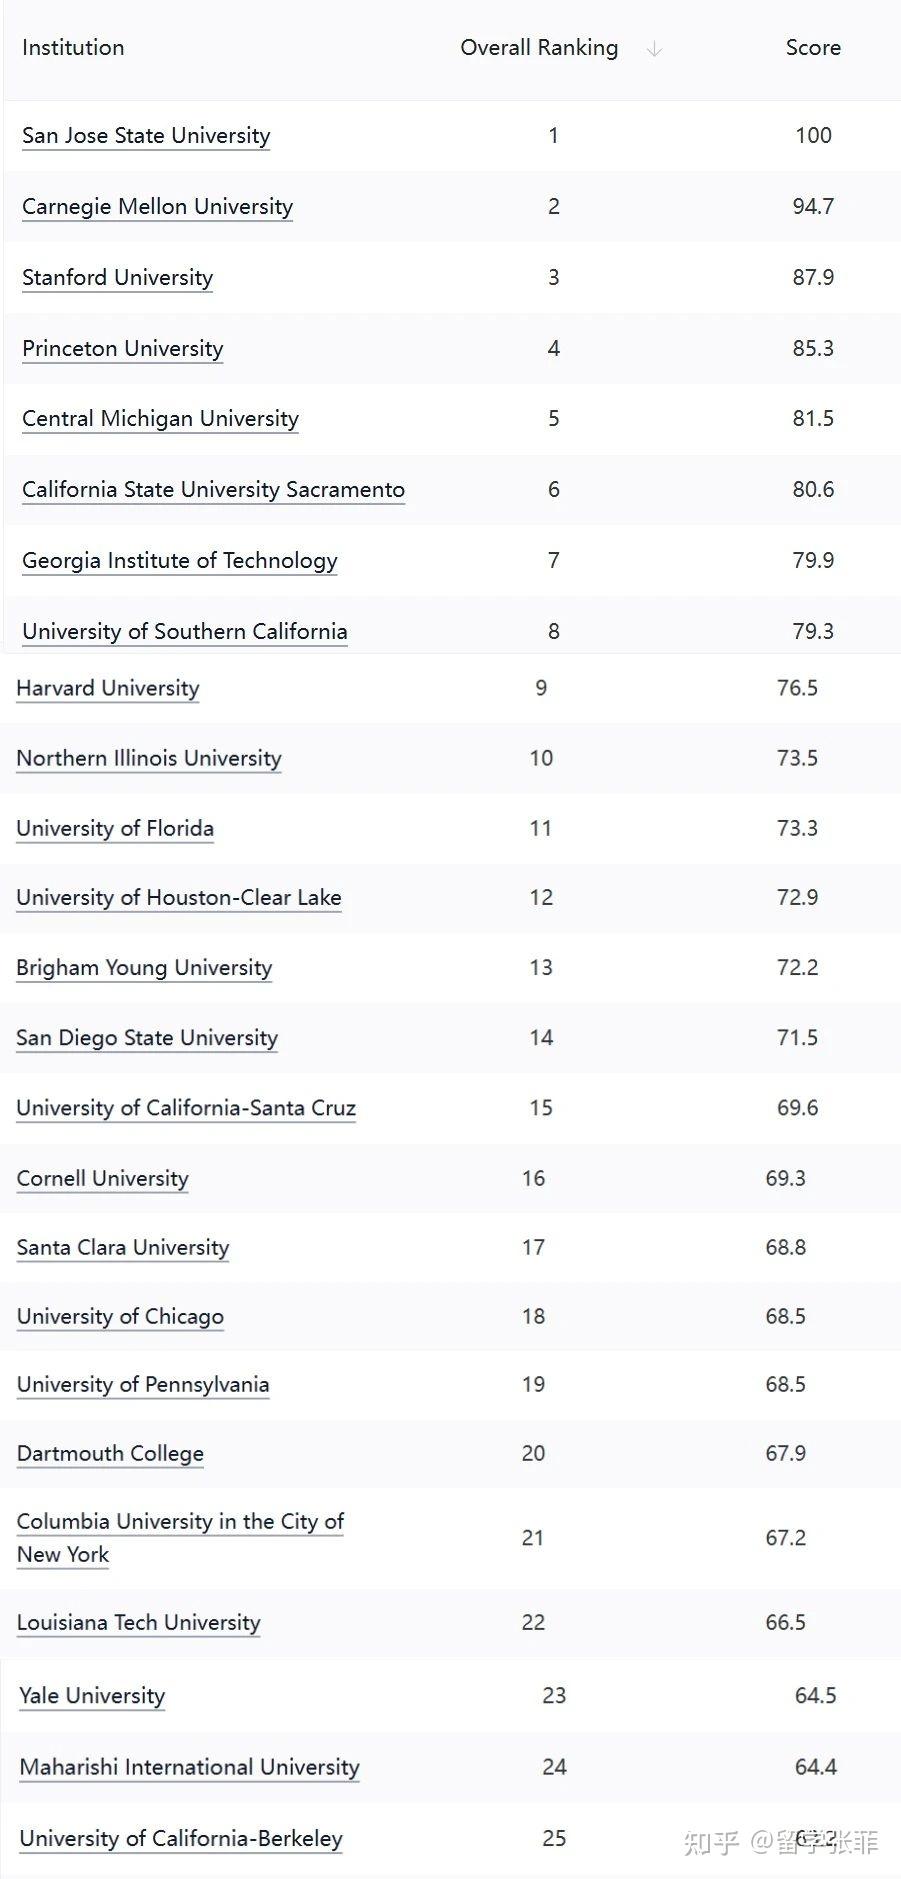The width and height of the screenshot is (901, 1879).
Task: Open Carnegie Mellon University link
Action: [157, 207]
